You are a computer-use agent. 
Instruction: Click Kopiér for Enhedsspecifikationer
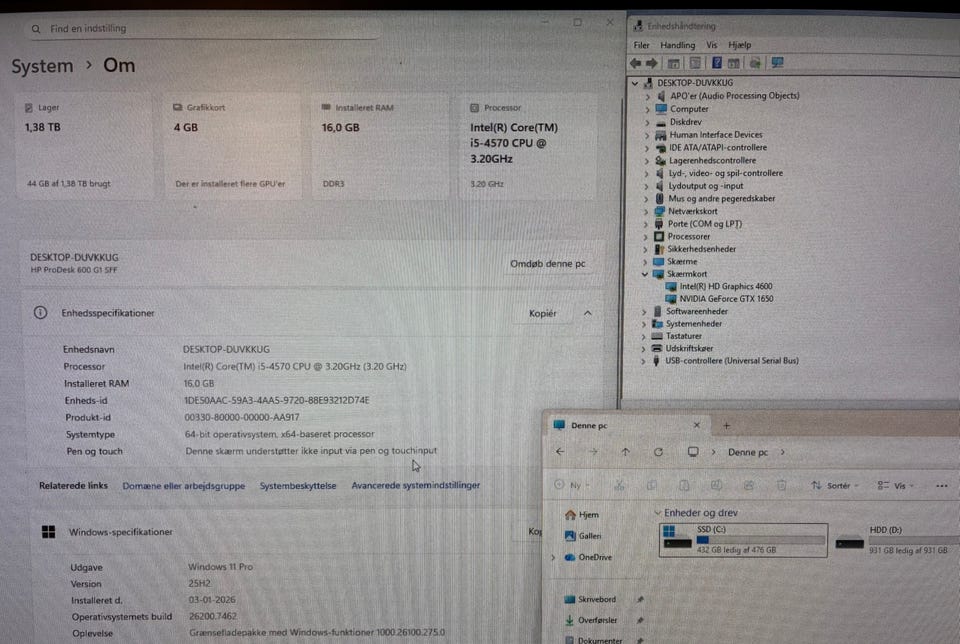(542, 313)
